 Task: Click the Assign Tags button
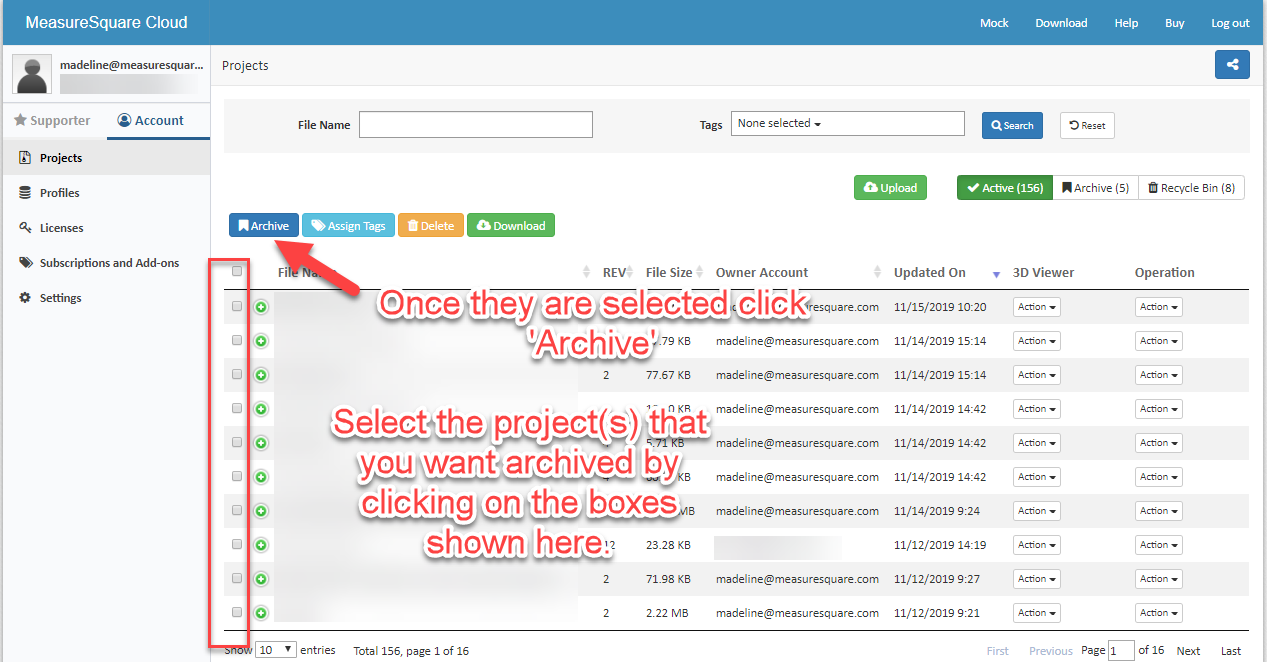coord(348,226)
